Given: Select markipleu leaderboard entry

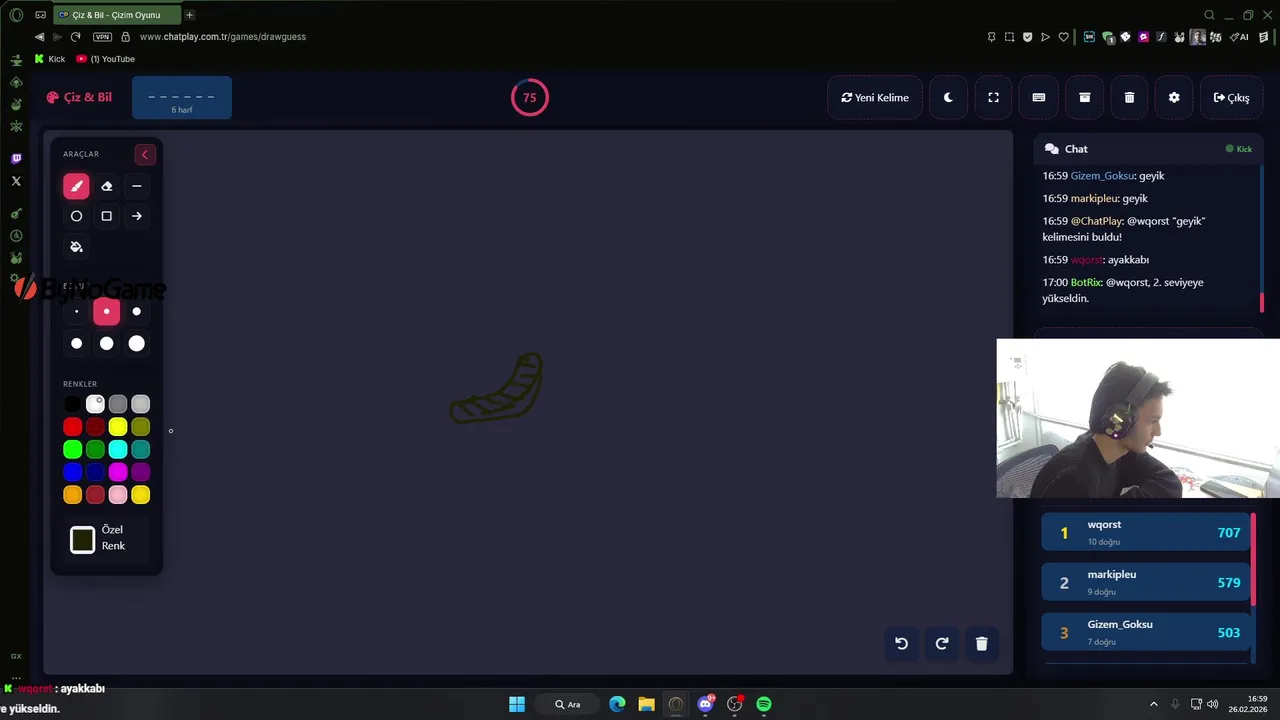Looking at the screenshot, I should pos(1146,582).
